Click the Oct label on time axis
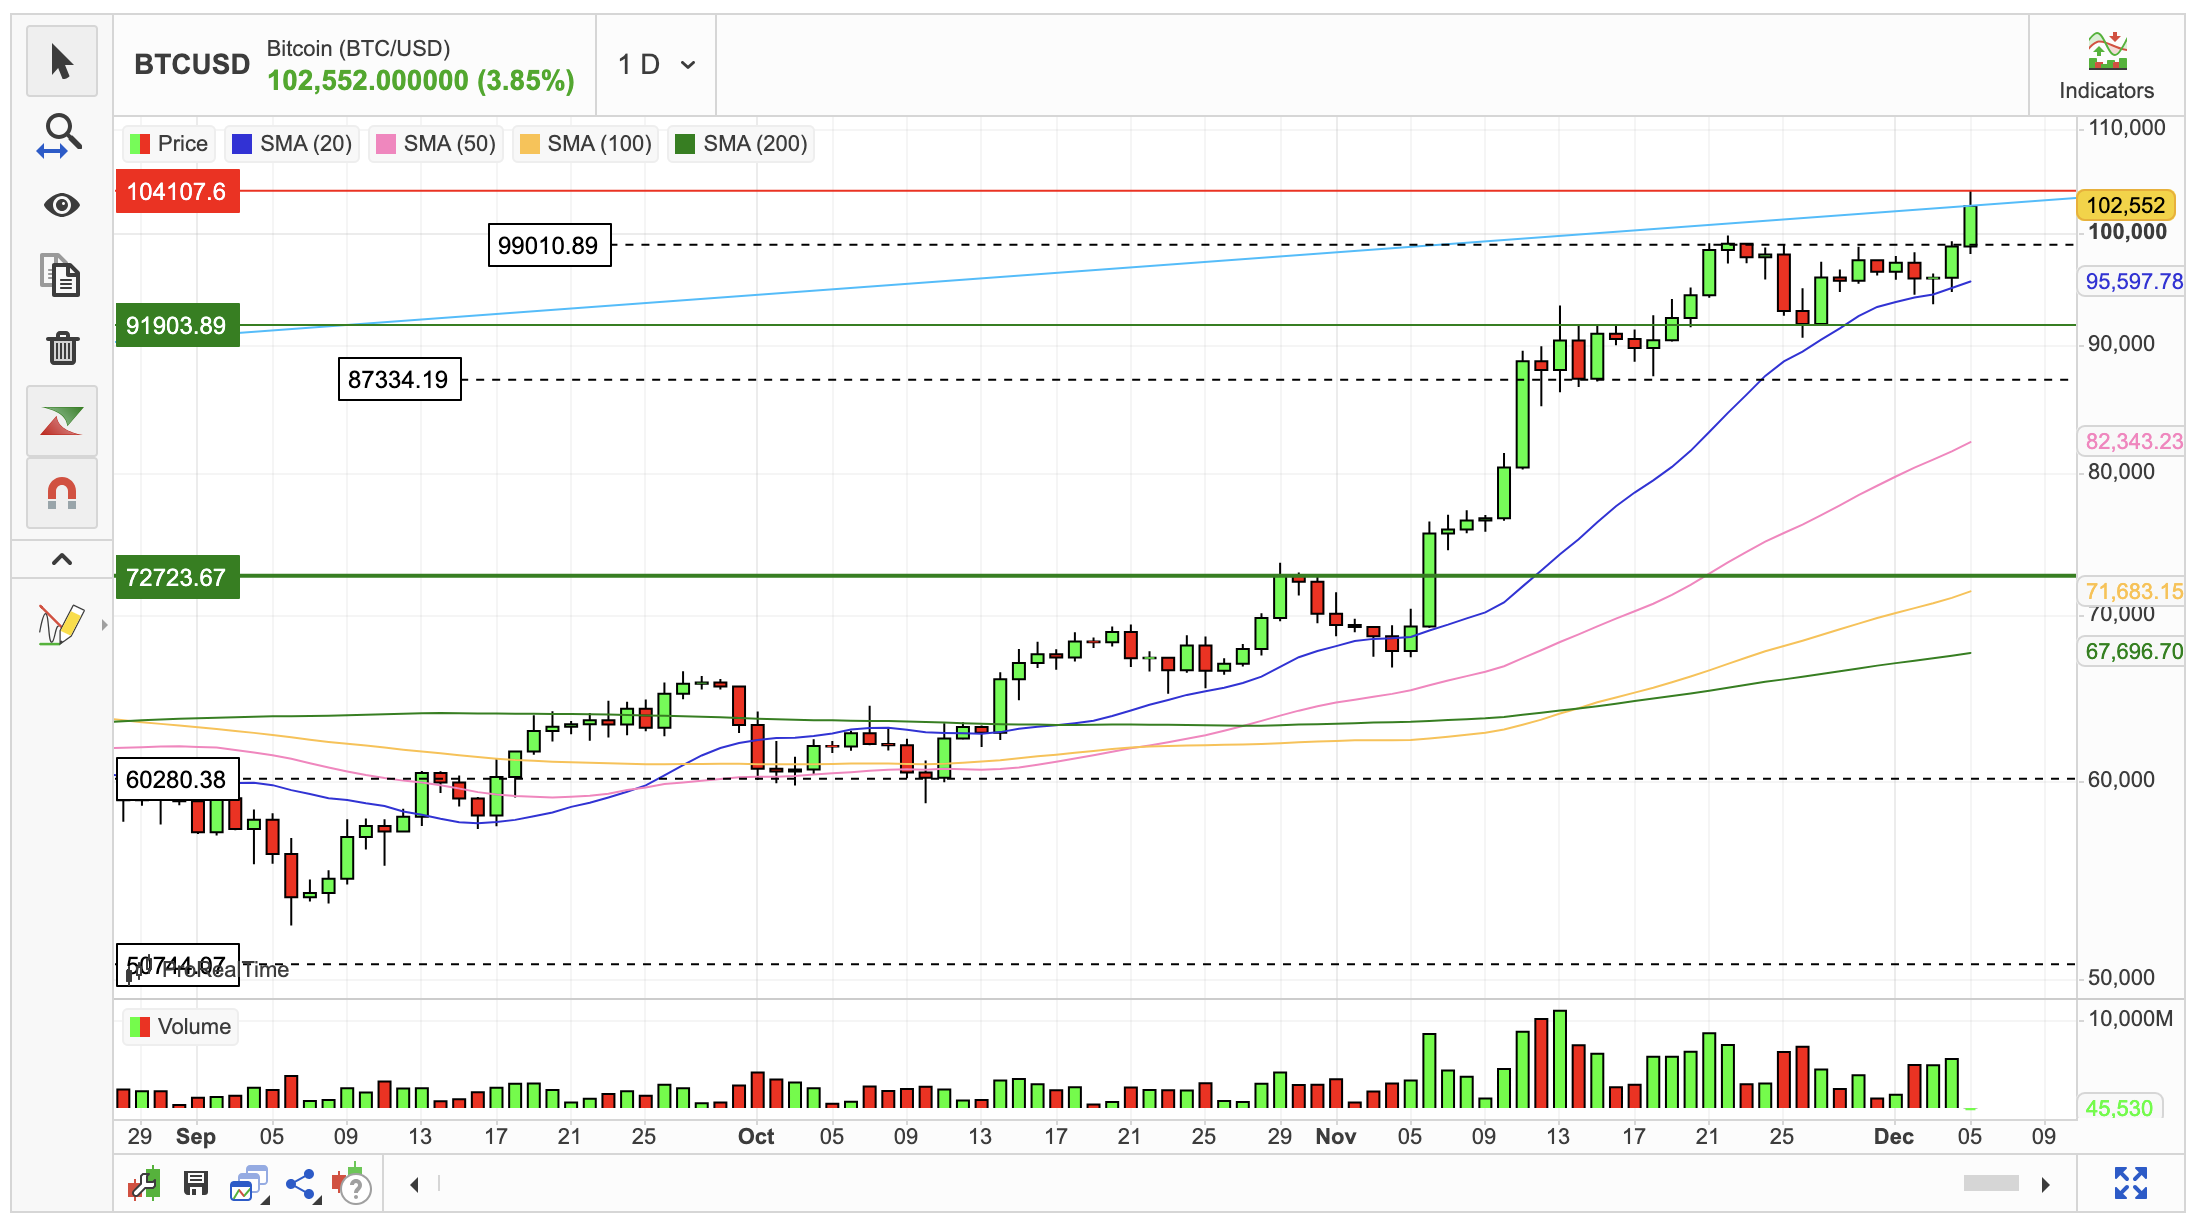 point(756,1137)
